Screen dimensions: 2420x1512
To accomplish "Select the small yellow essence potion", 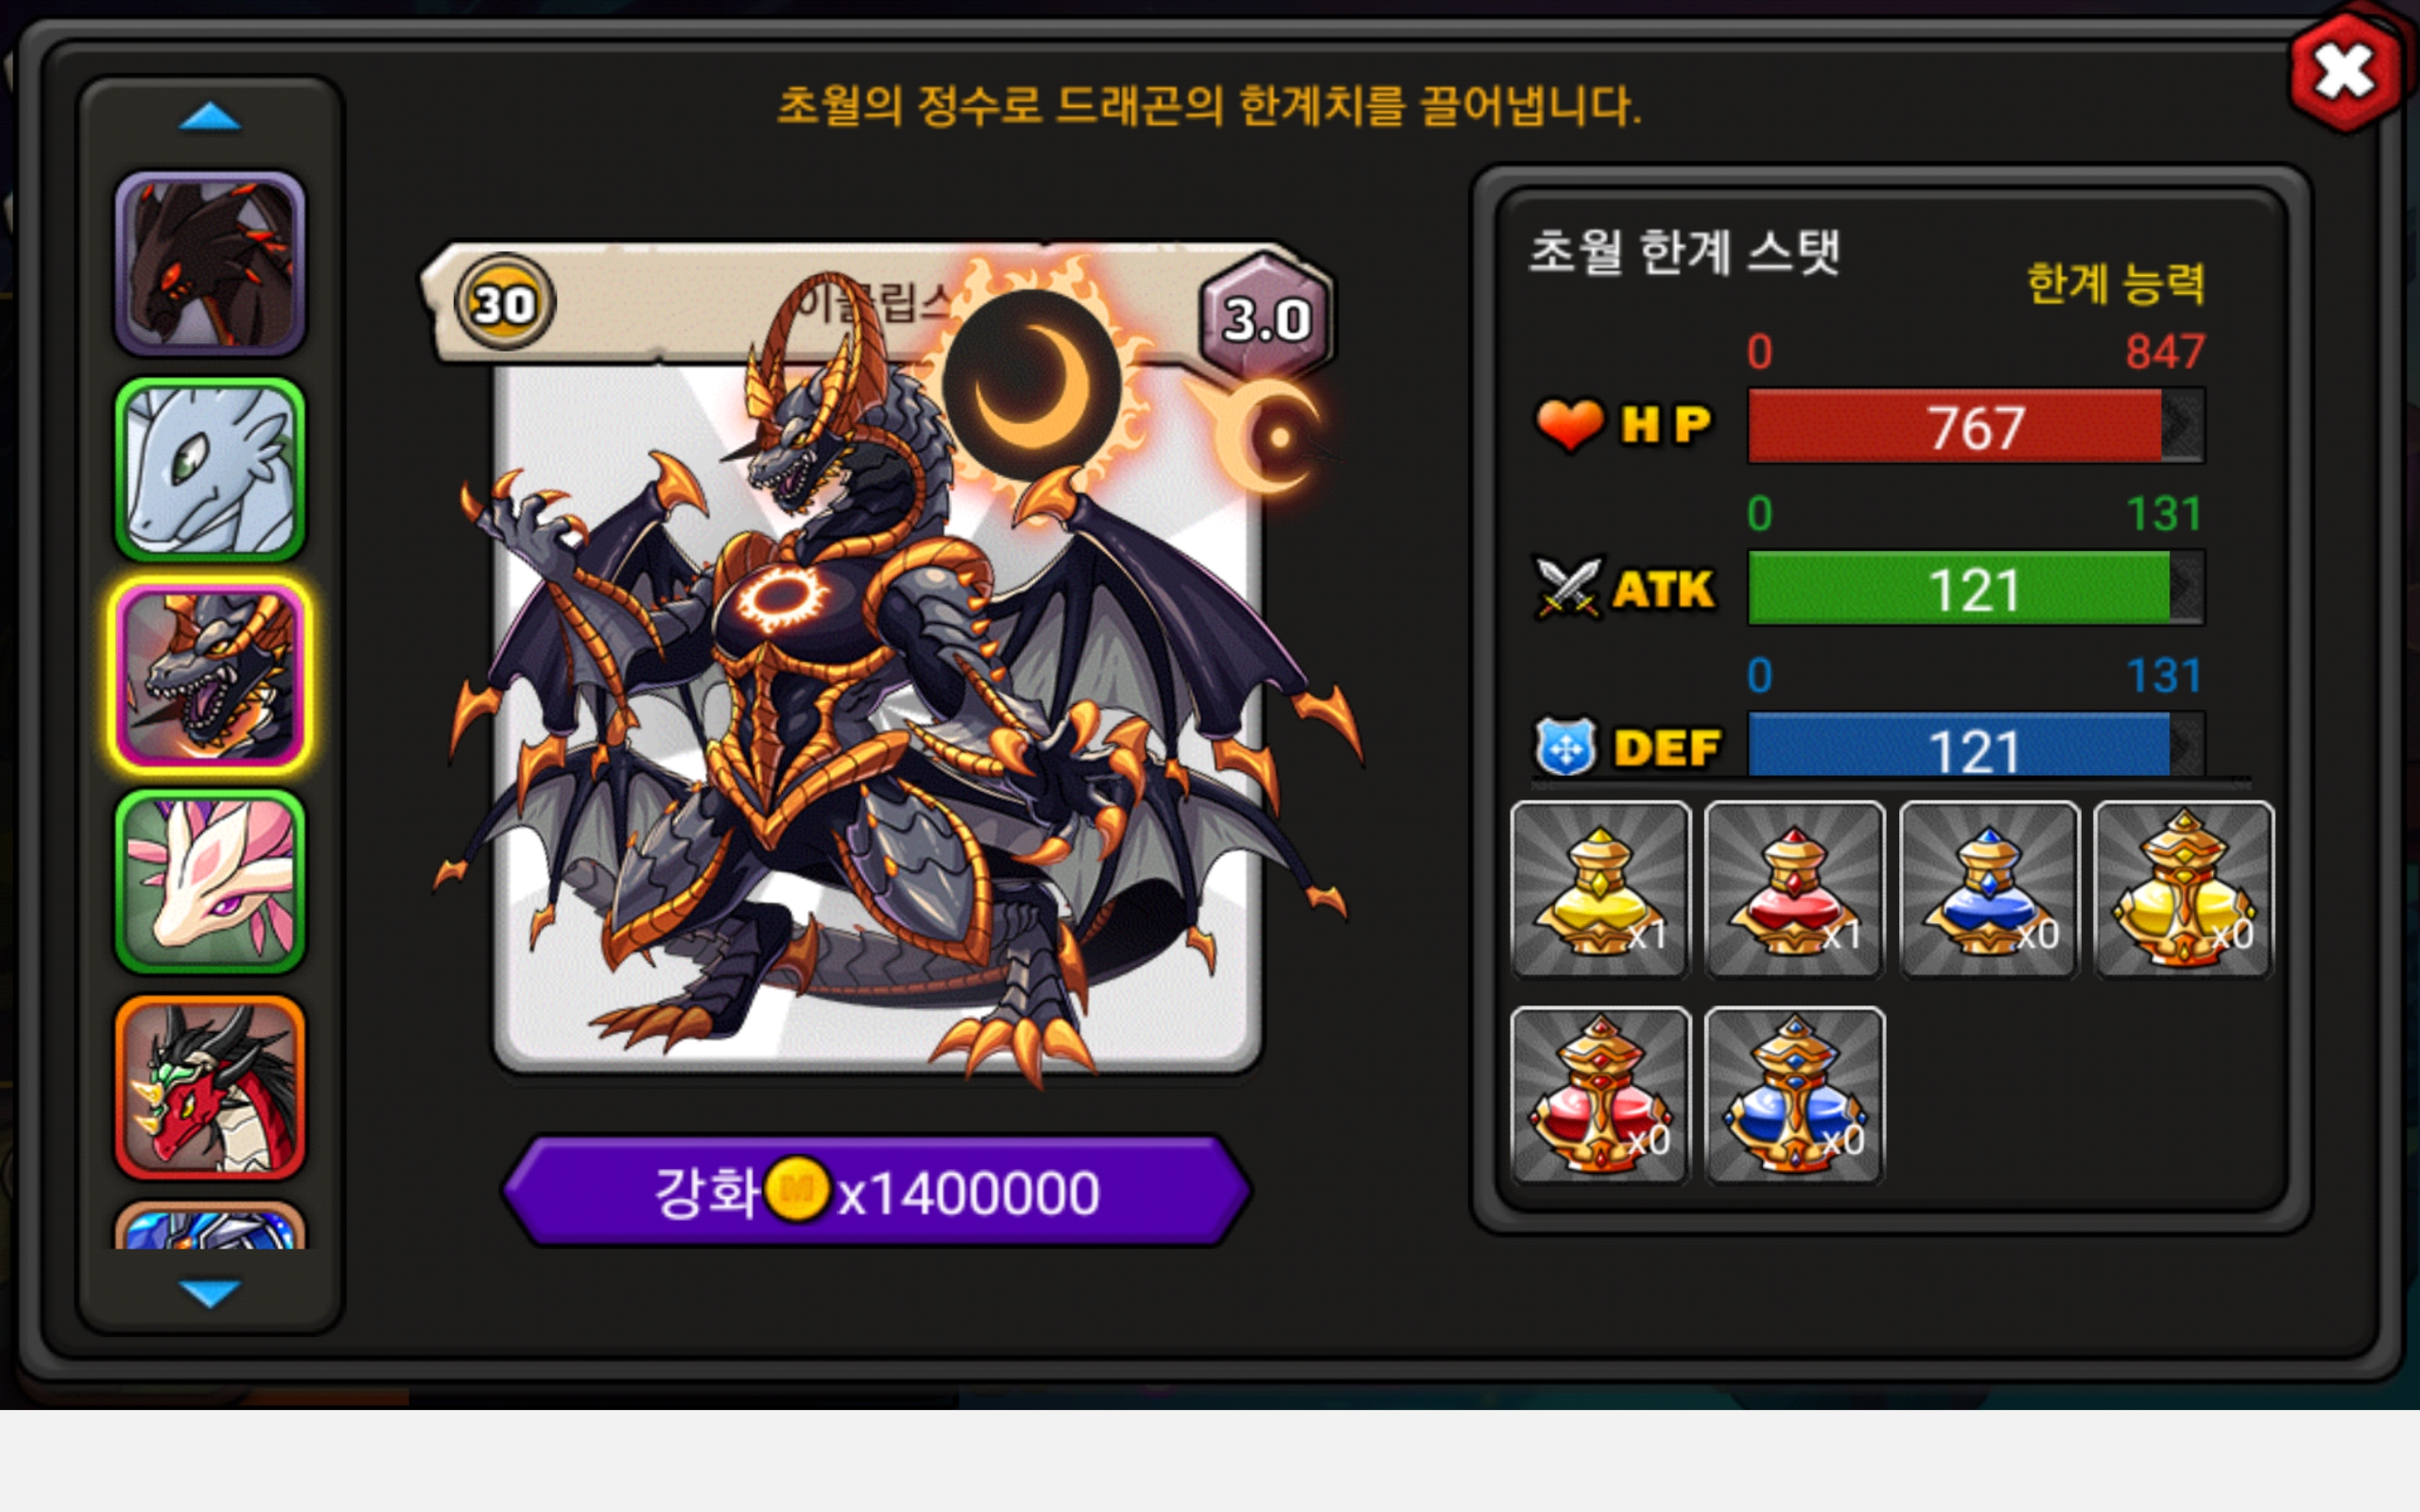I will (x=1600, y=889).
